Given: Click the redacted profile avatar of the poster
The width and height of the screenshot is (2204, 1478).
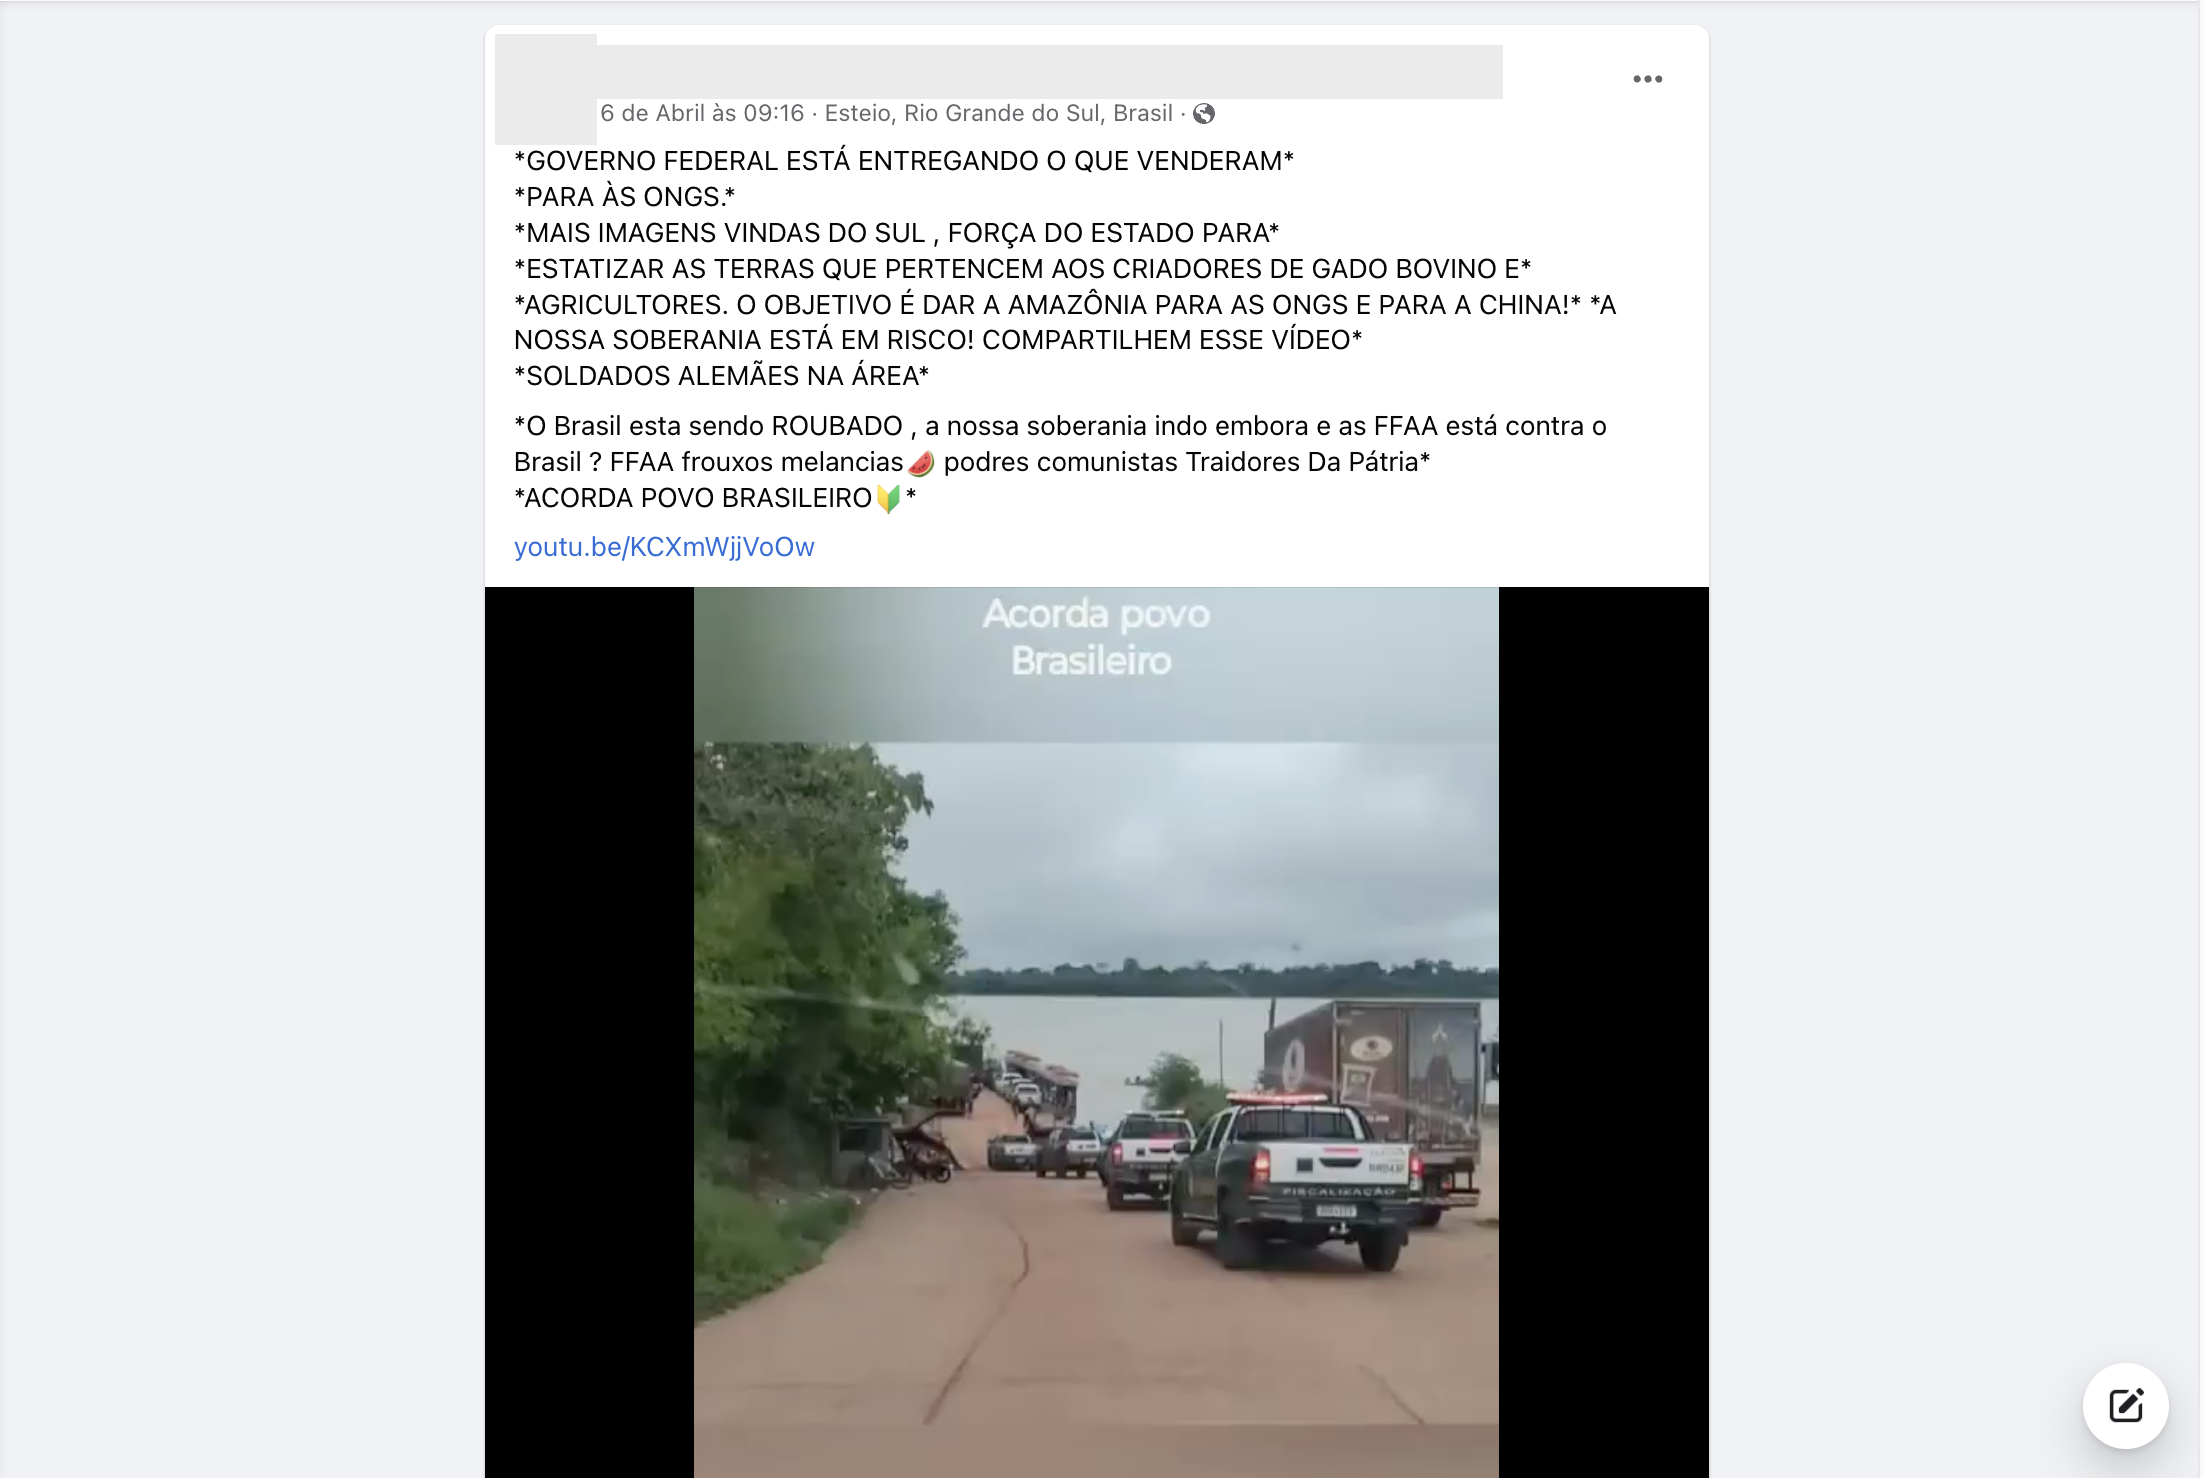Looking at the screenshot, I should click(546, 89).
